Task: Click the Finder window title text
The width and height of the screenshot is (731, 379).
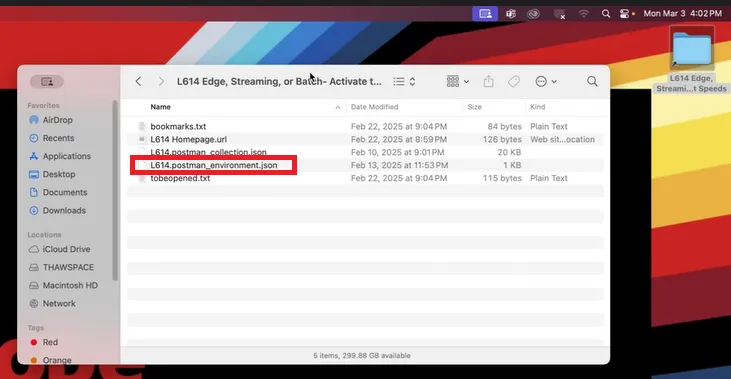Action: (279, 82)
